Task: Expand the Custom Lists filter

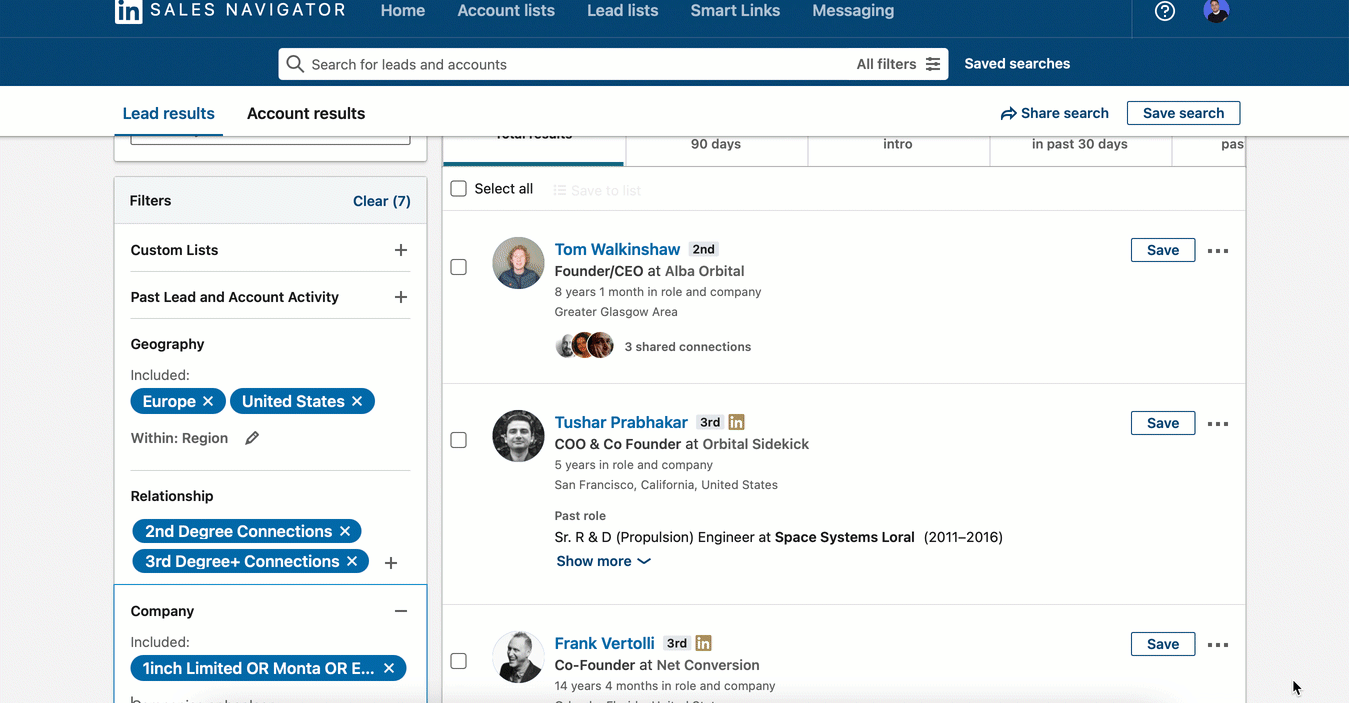Action: [x=401, y=250]
